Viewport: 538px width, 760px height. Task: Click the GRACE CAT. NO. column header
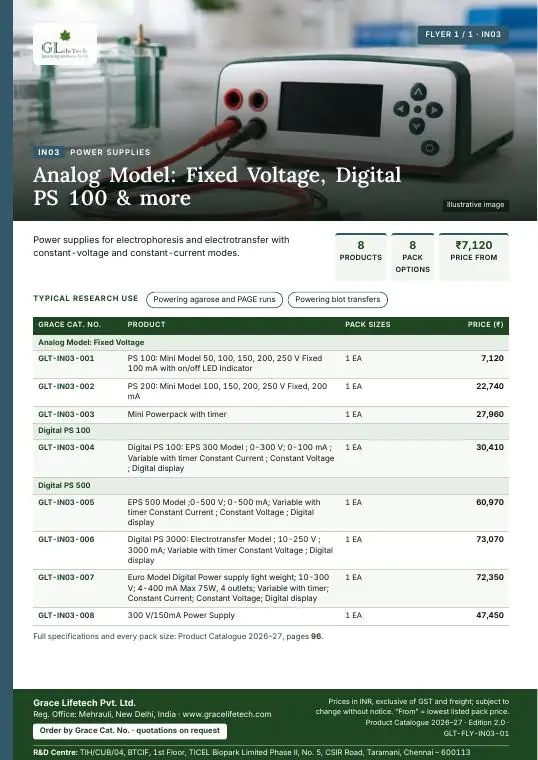[69, 325]
